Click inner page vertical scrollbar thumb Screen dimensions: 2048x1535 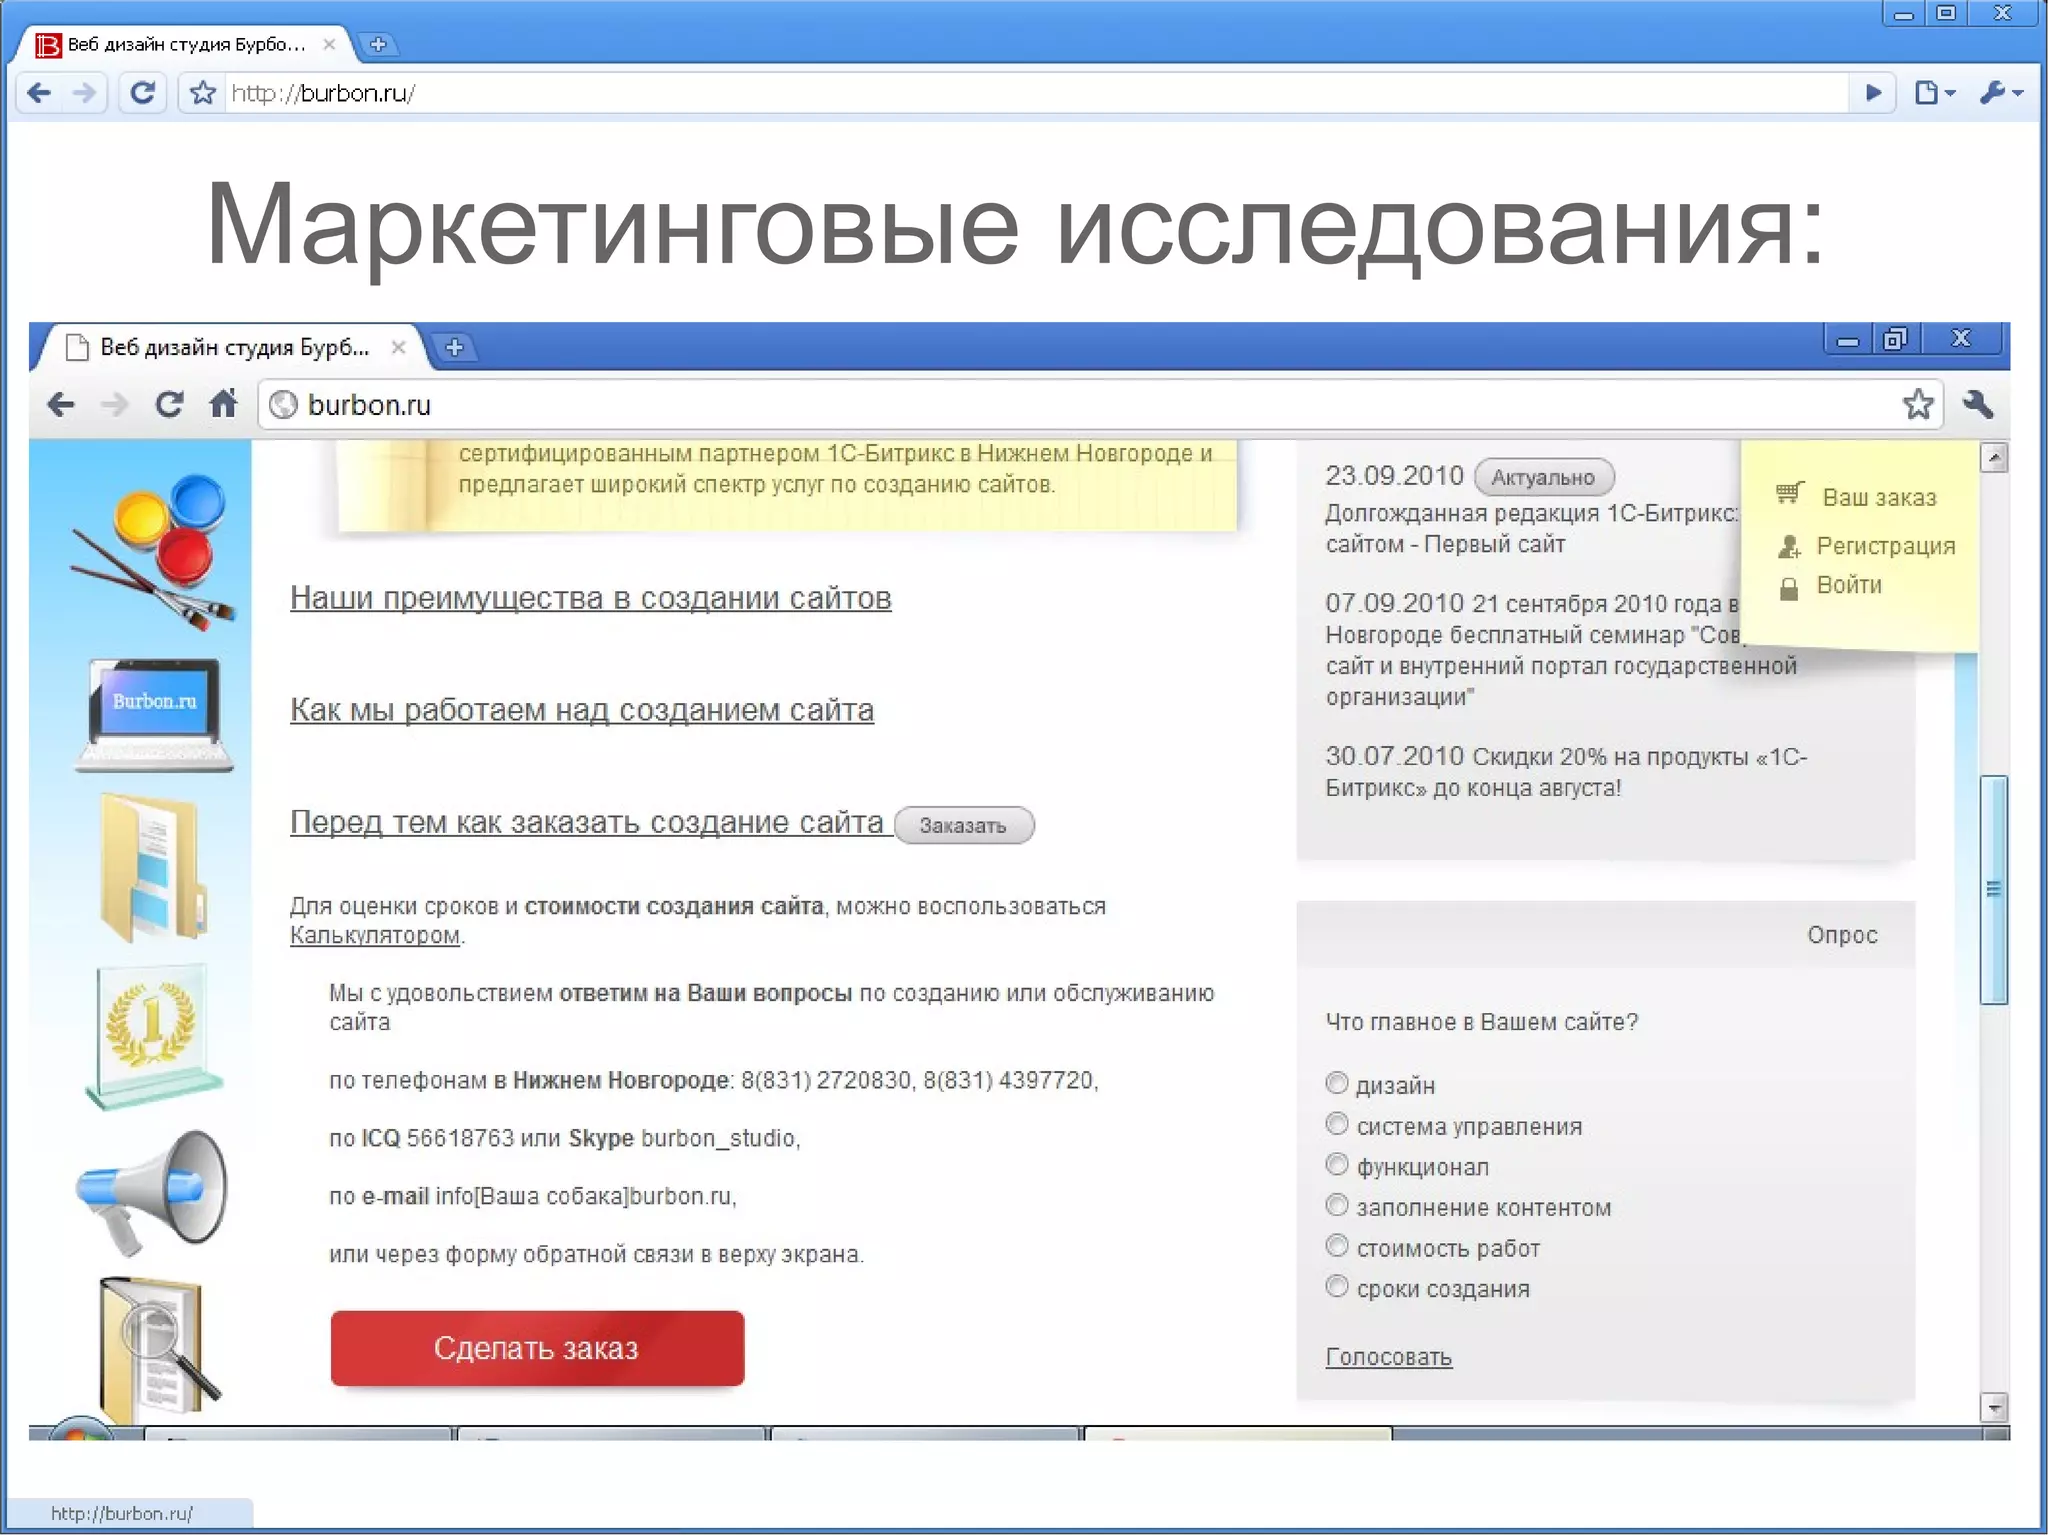click(1994, 890)
